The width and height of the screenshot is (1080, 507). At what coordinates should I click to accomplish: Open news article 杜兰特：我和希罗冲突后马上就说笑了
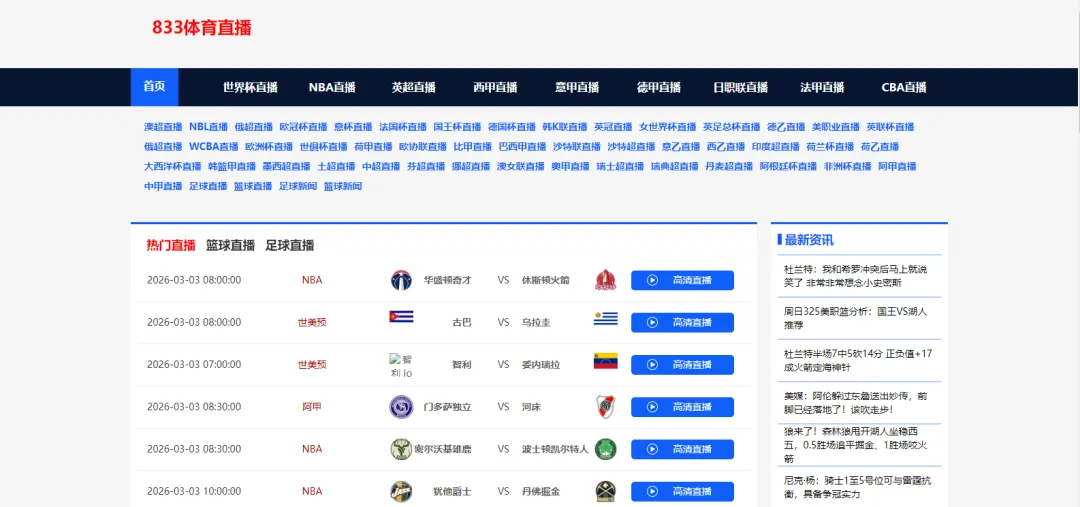[x=855, y=276]
